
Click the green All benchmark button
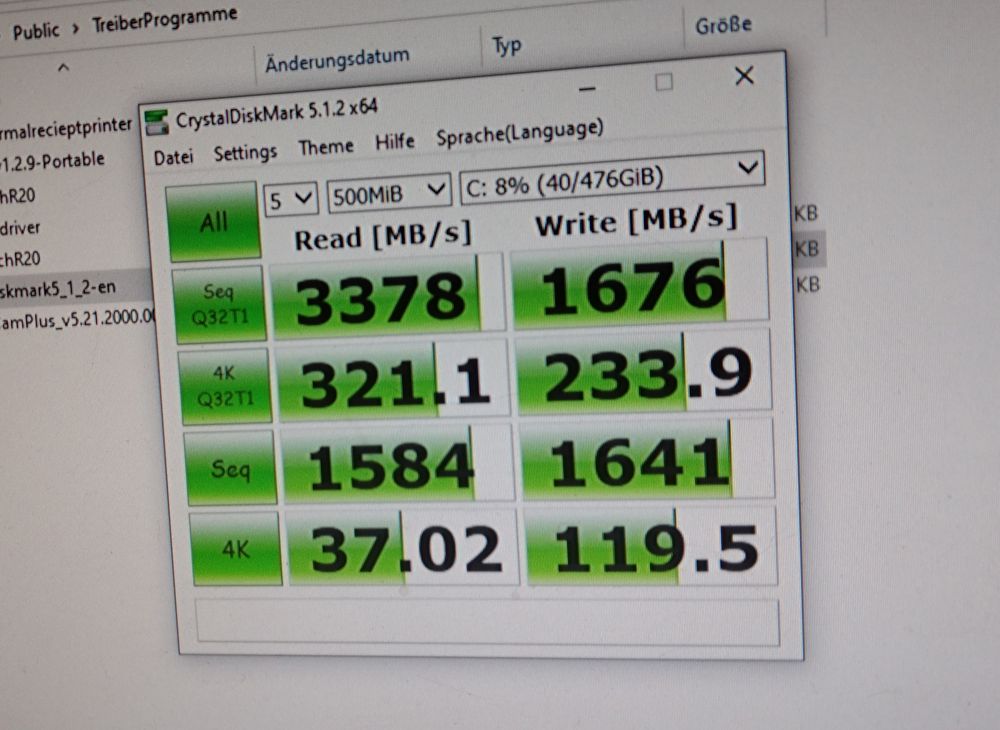click(213, 222)
